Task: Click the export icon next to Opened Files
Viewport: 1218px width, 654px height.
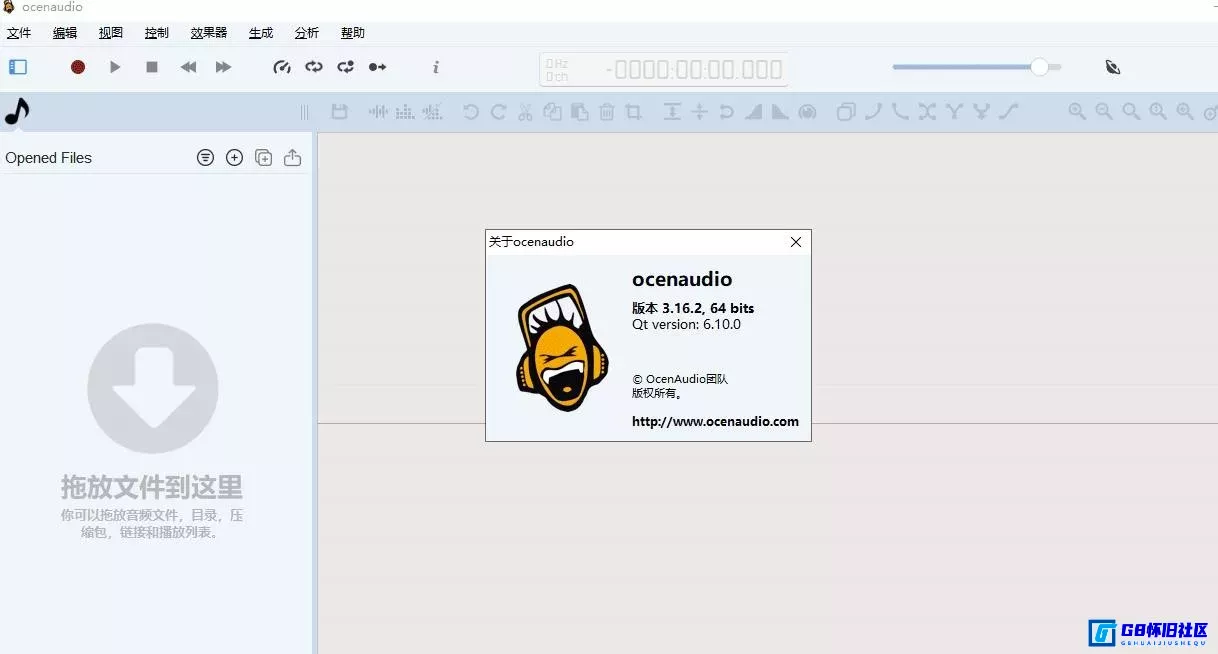Action: point(292,157)
